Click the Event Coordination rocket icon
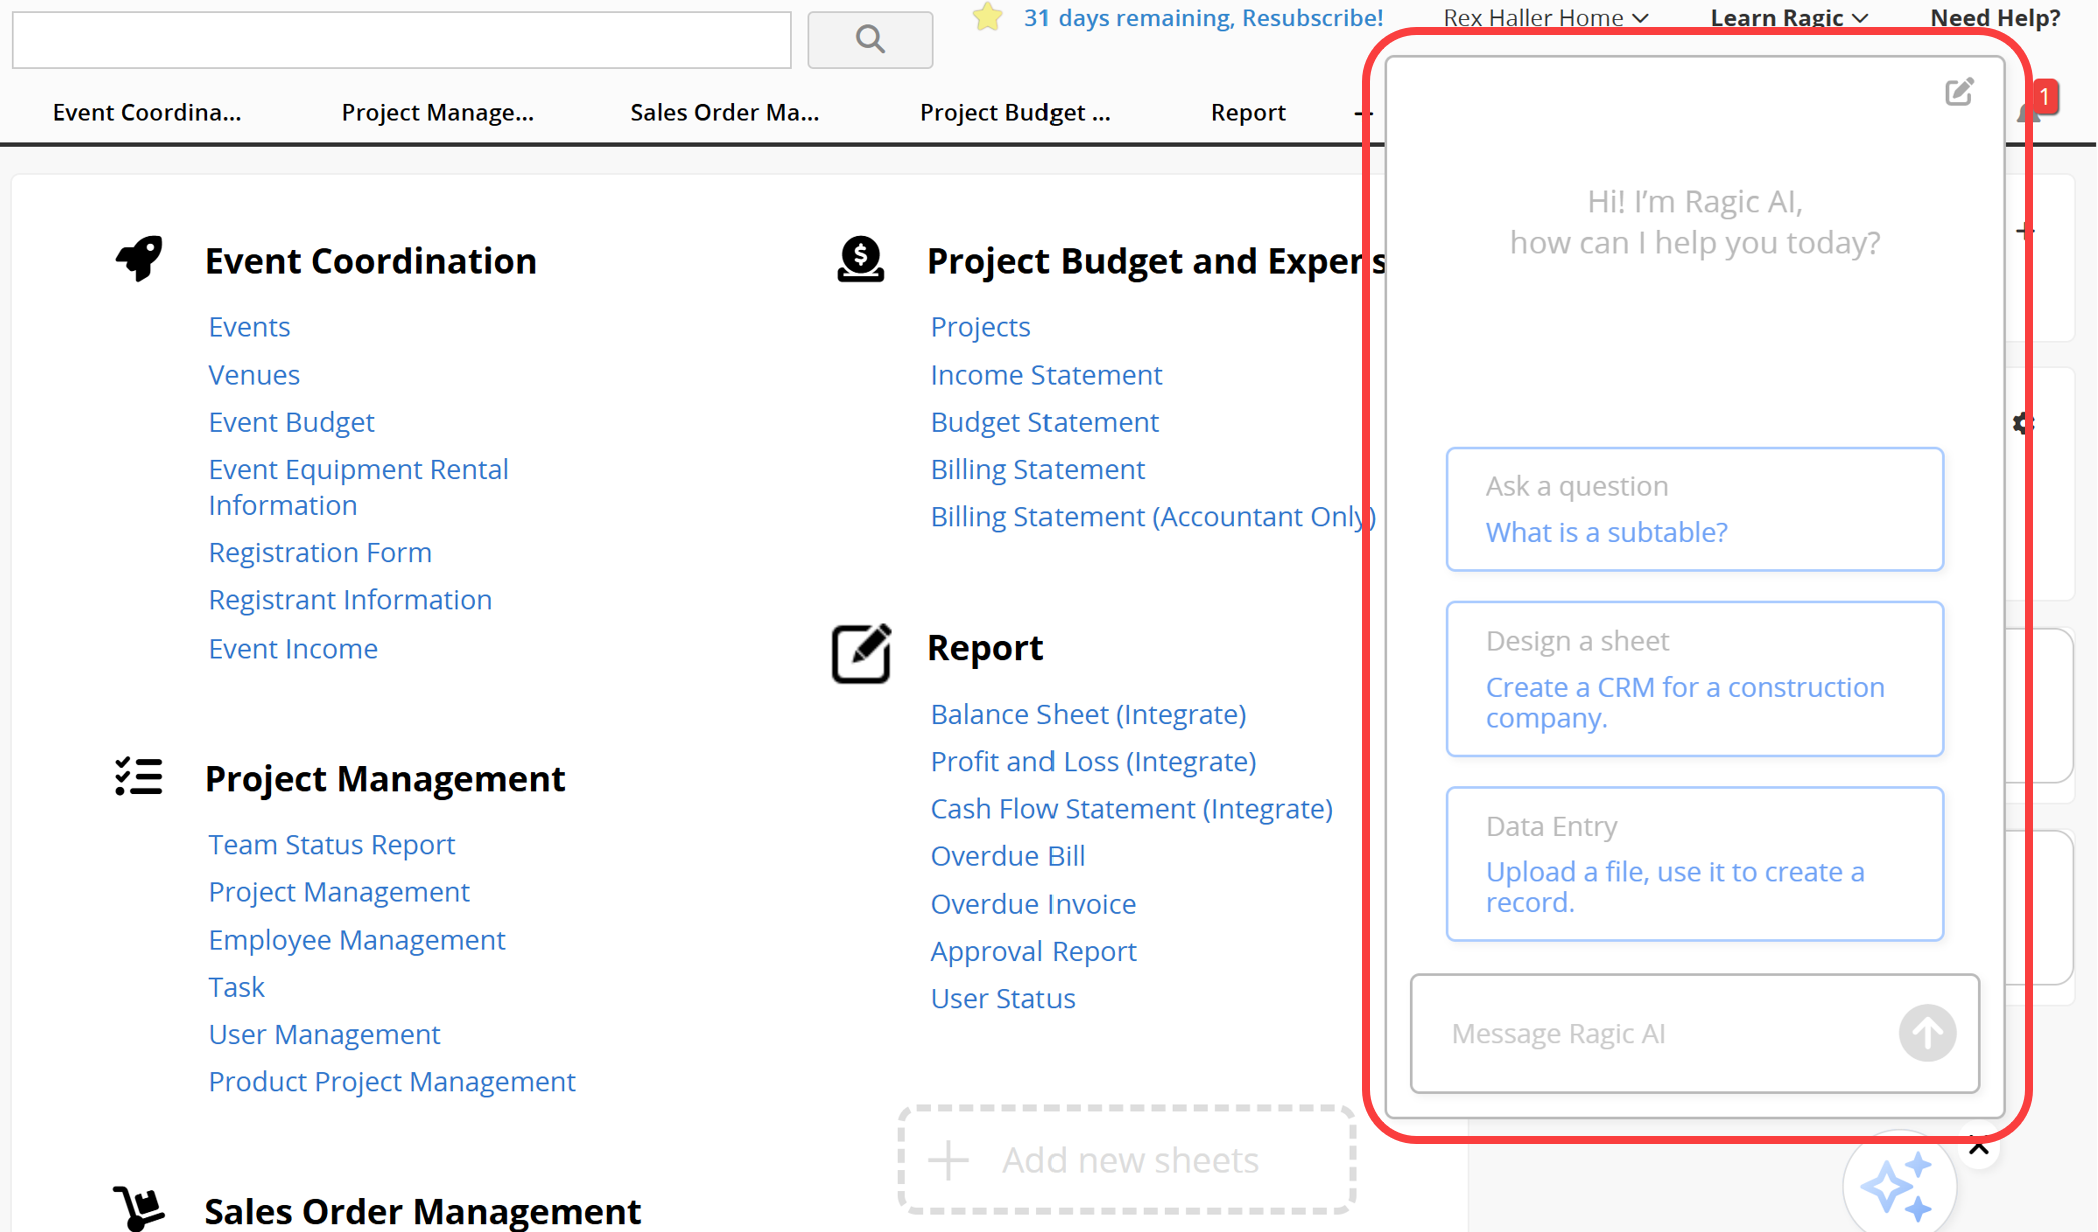 click(139, 259)
